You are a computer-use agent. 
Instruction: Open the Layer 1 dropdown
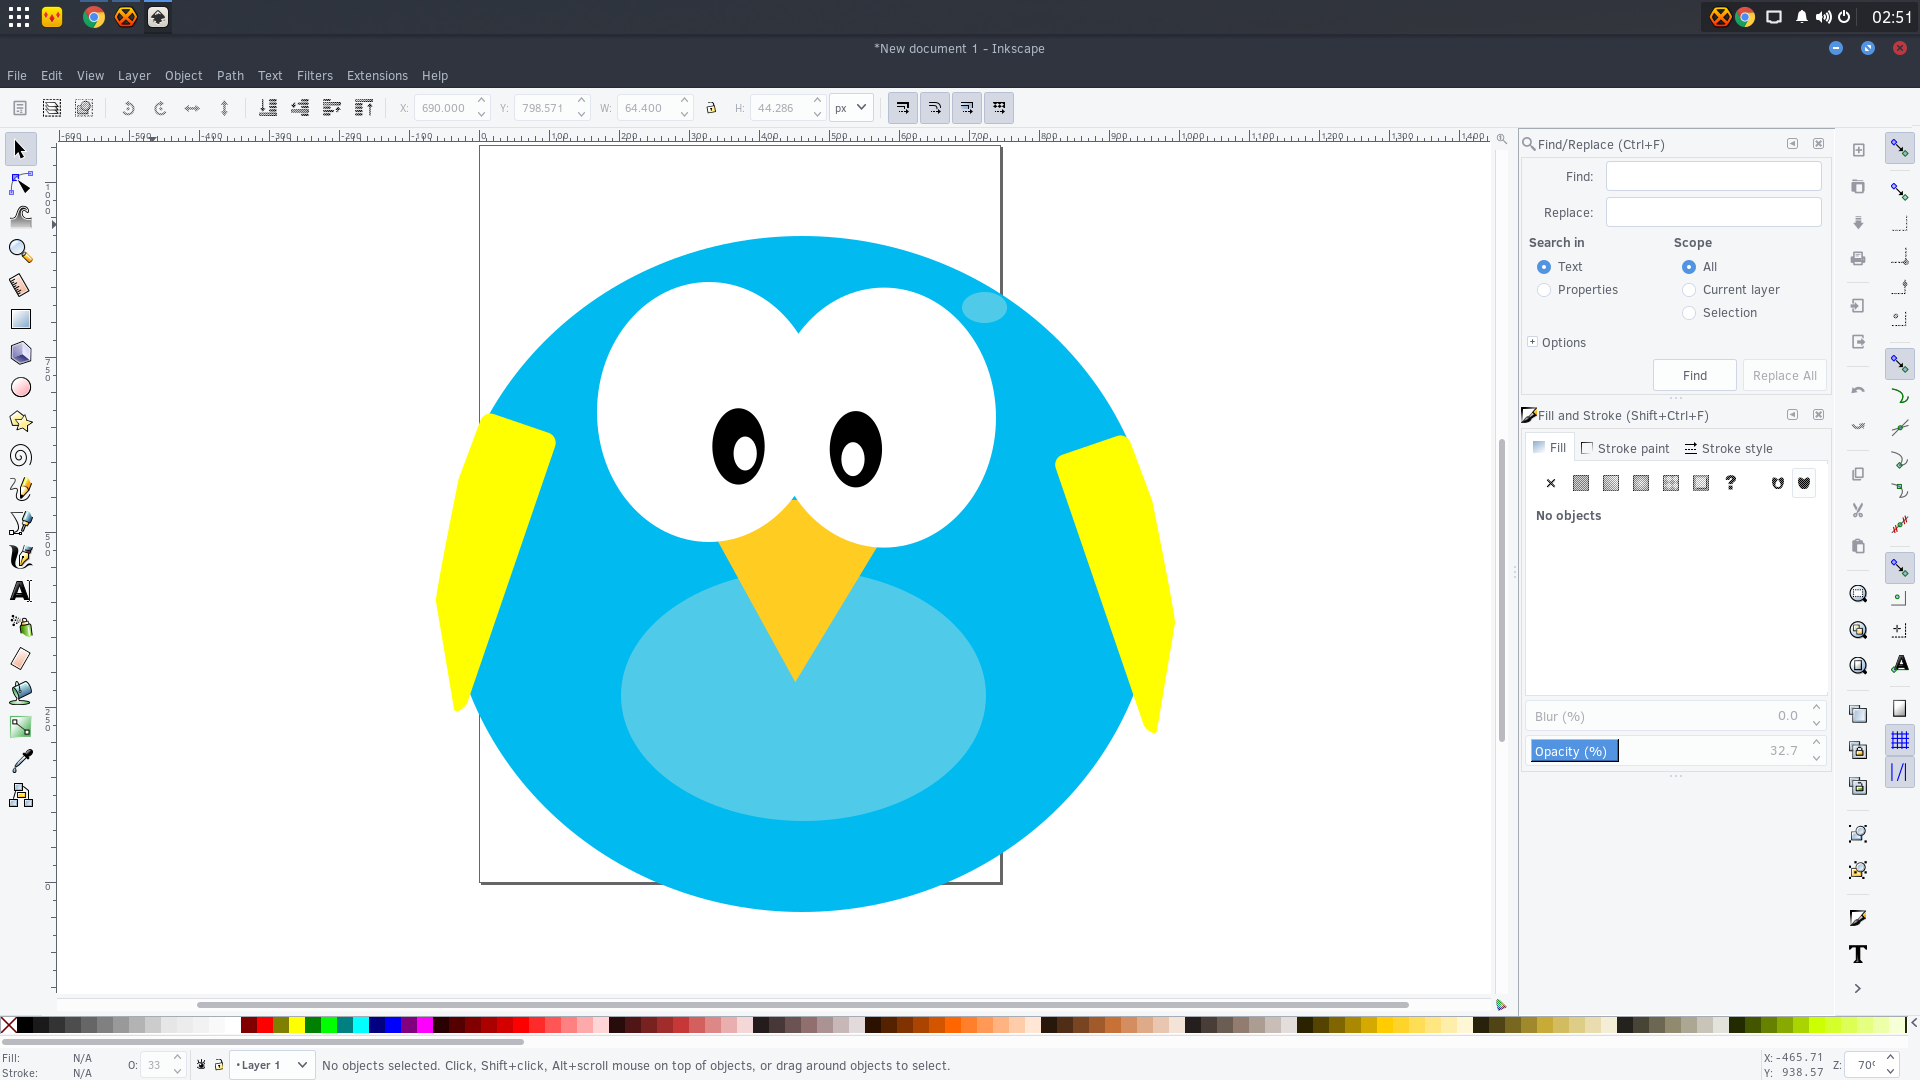coord(272,1065)
